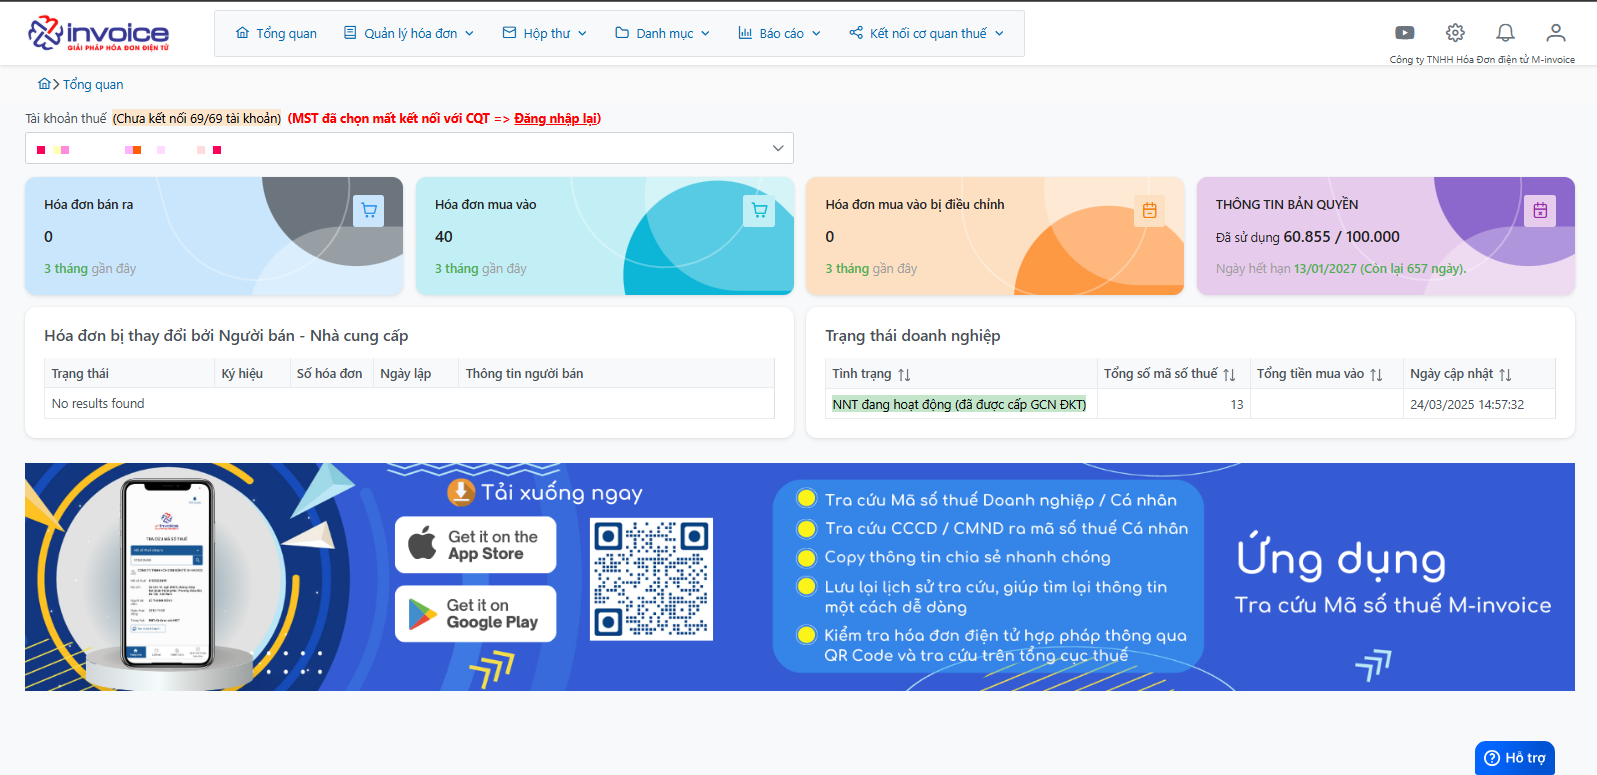Open the Hỗ trợ support button
The width and height of the screenshot is (1597, 775).
click(x=1514, y=758)
